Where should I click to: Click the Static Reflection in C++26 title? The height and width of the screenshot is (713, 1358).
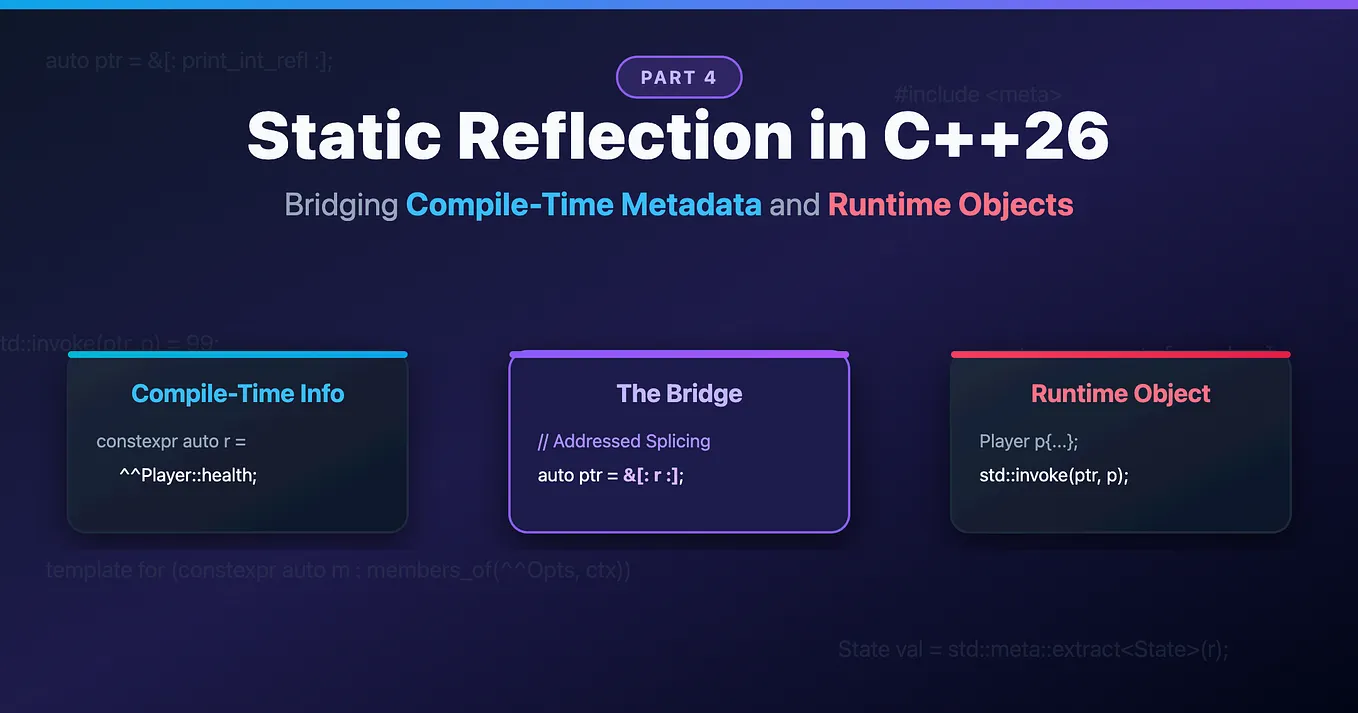[x=679, y=136]
